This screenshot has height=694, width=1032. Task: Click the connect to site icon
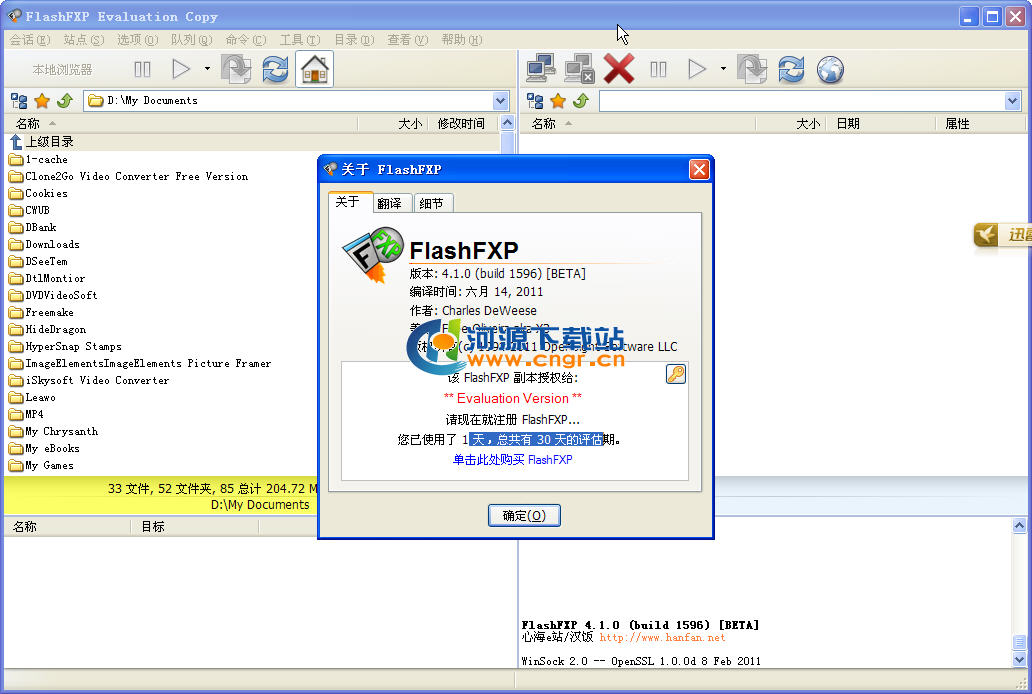pos(540,69)
